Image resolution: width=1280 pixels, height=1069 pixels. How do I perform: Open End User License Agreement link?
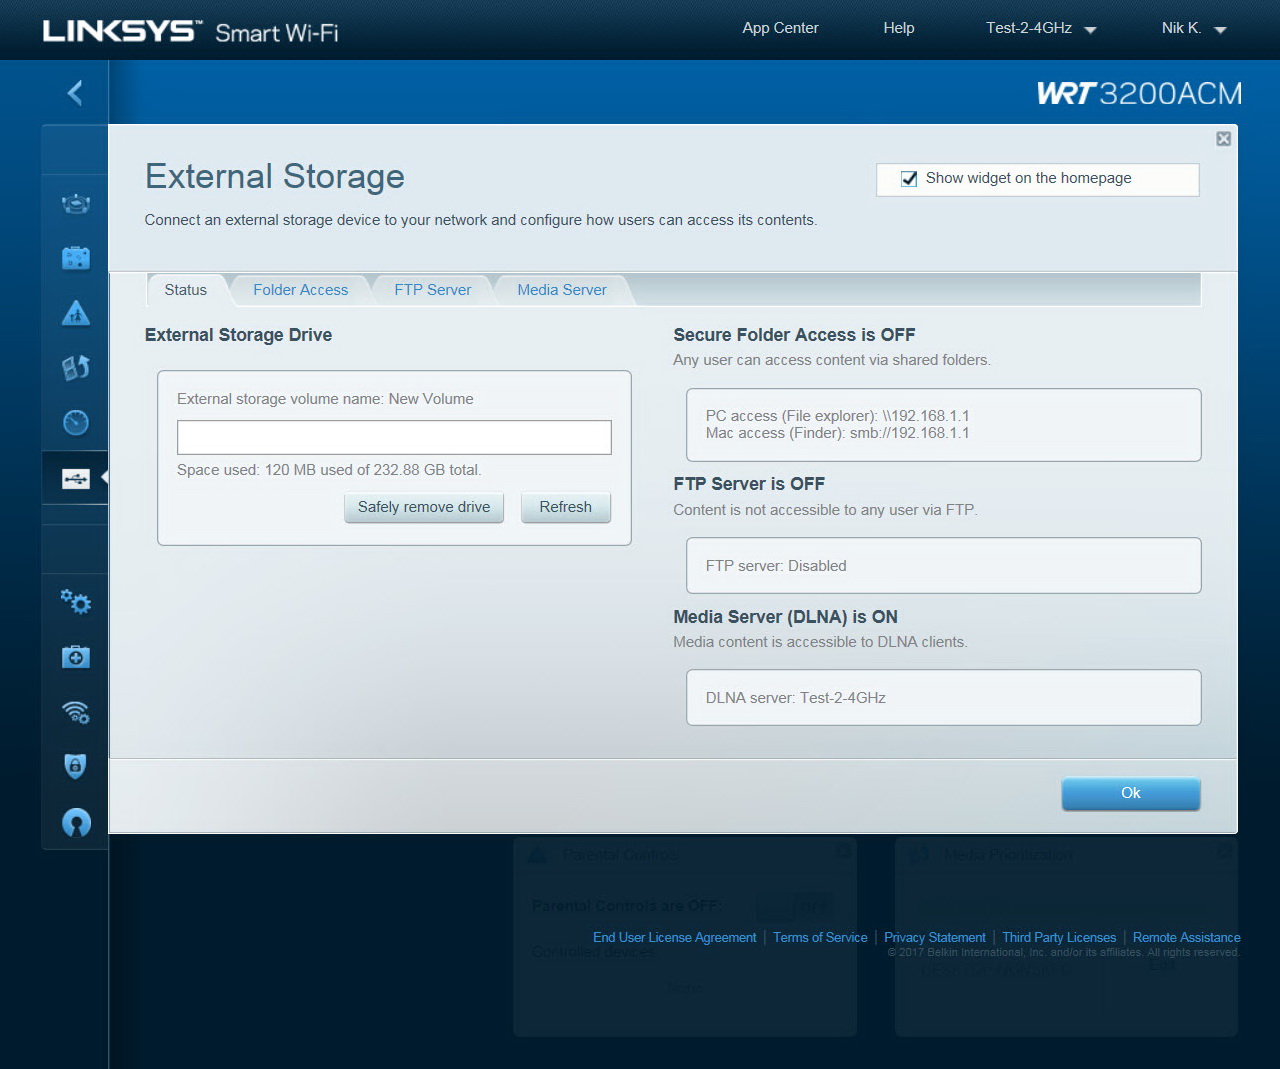[674, 937]
